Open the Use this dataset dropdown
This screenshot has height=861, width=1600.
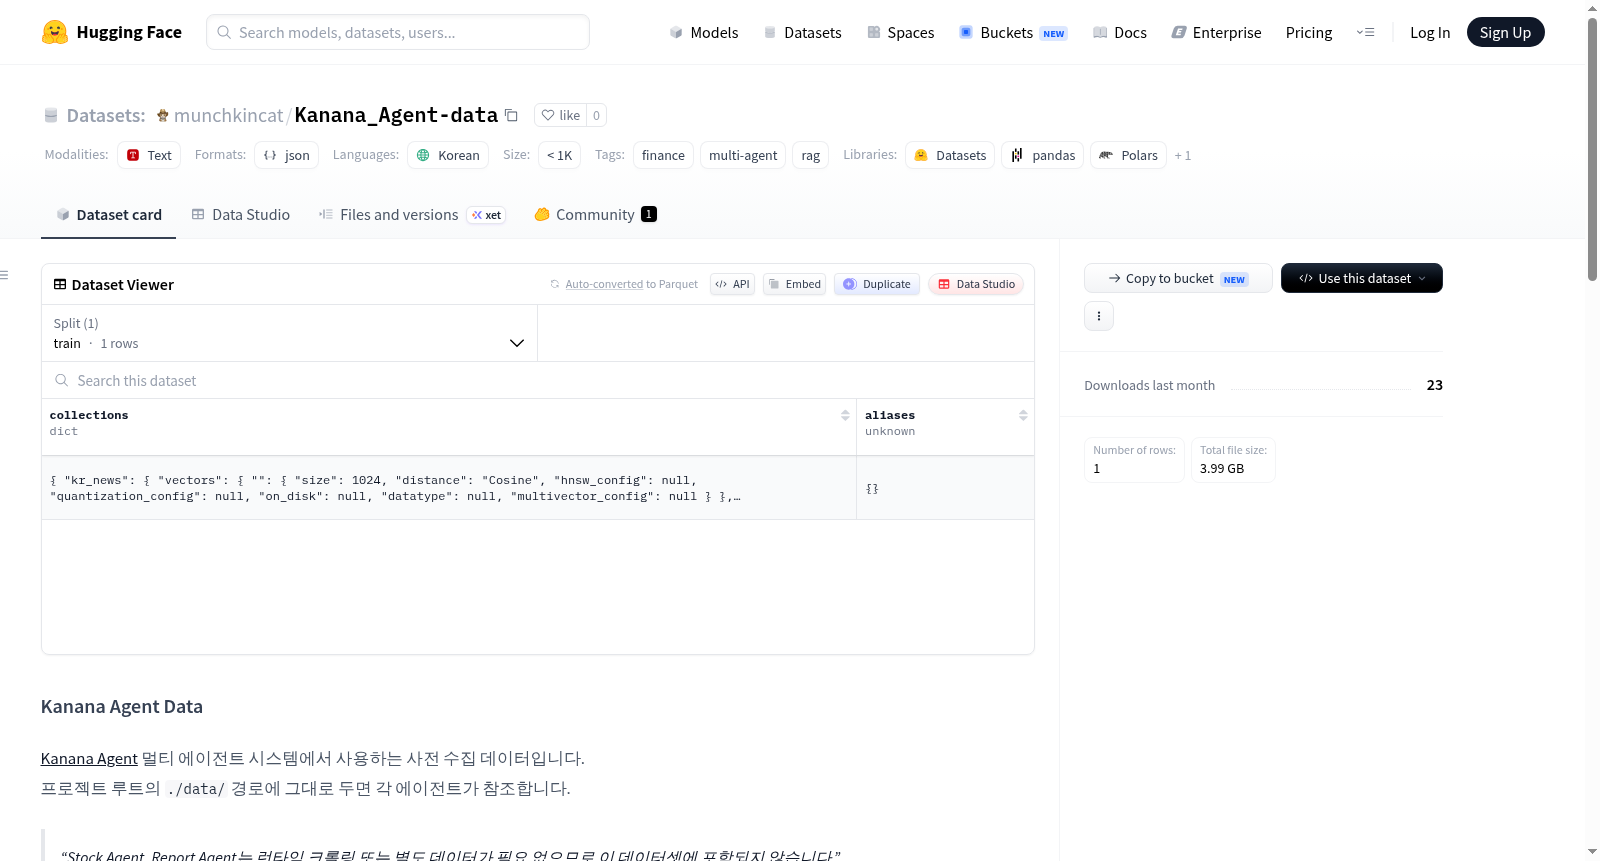(1362, 278)
